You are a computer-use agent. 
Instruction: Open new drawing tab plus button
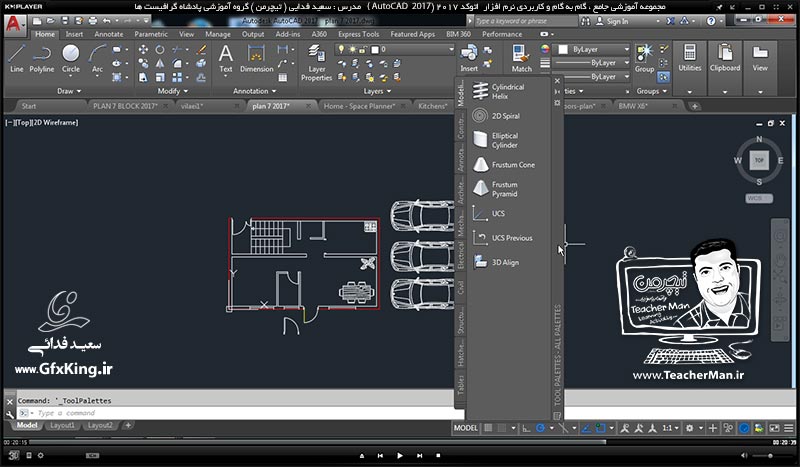[694, 106]
